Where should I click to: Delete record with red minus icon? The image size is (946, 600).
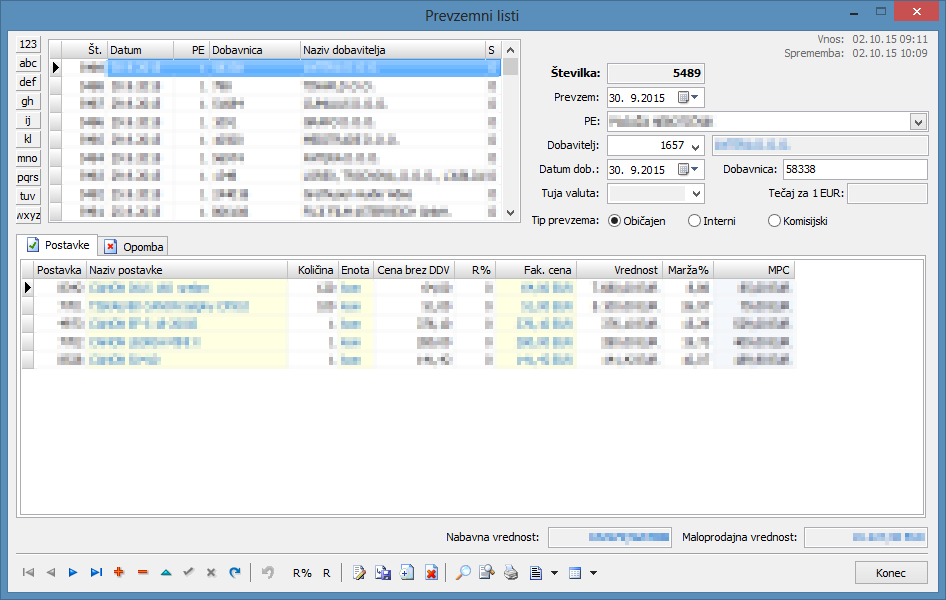[142, 573]
